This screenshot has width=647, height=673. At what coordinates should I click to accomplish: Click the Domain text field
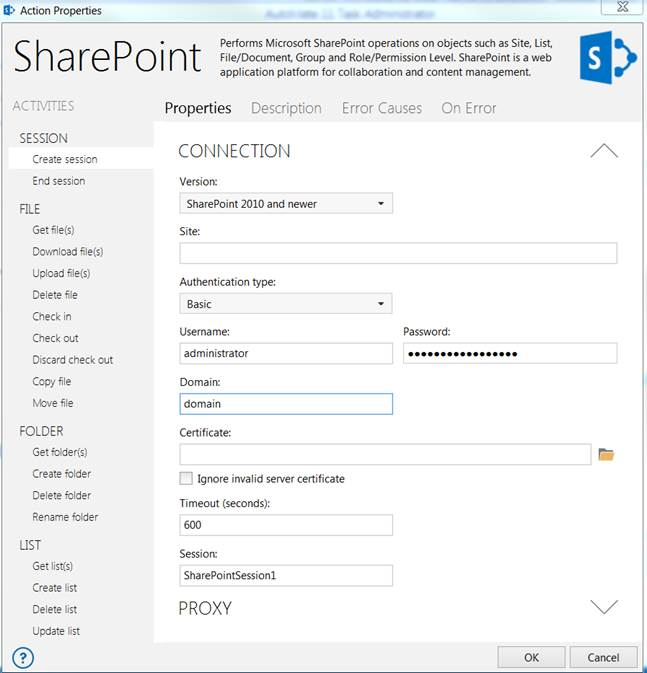point(286,404)
